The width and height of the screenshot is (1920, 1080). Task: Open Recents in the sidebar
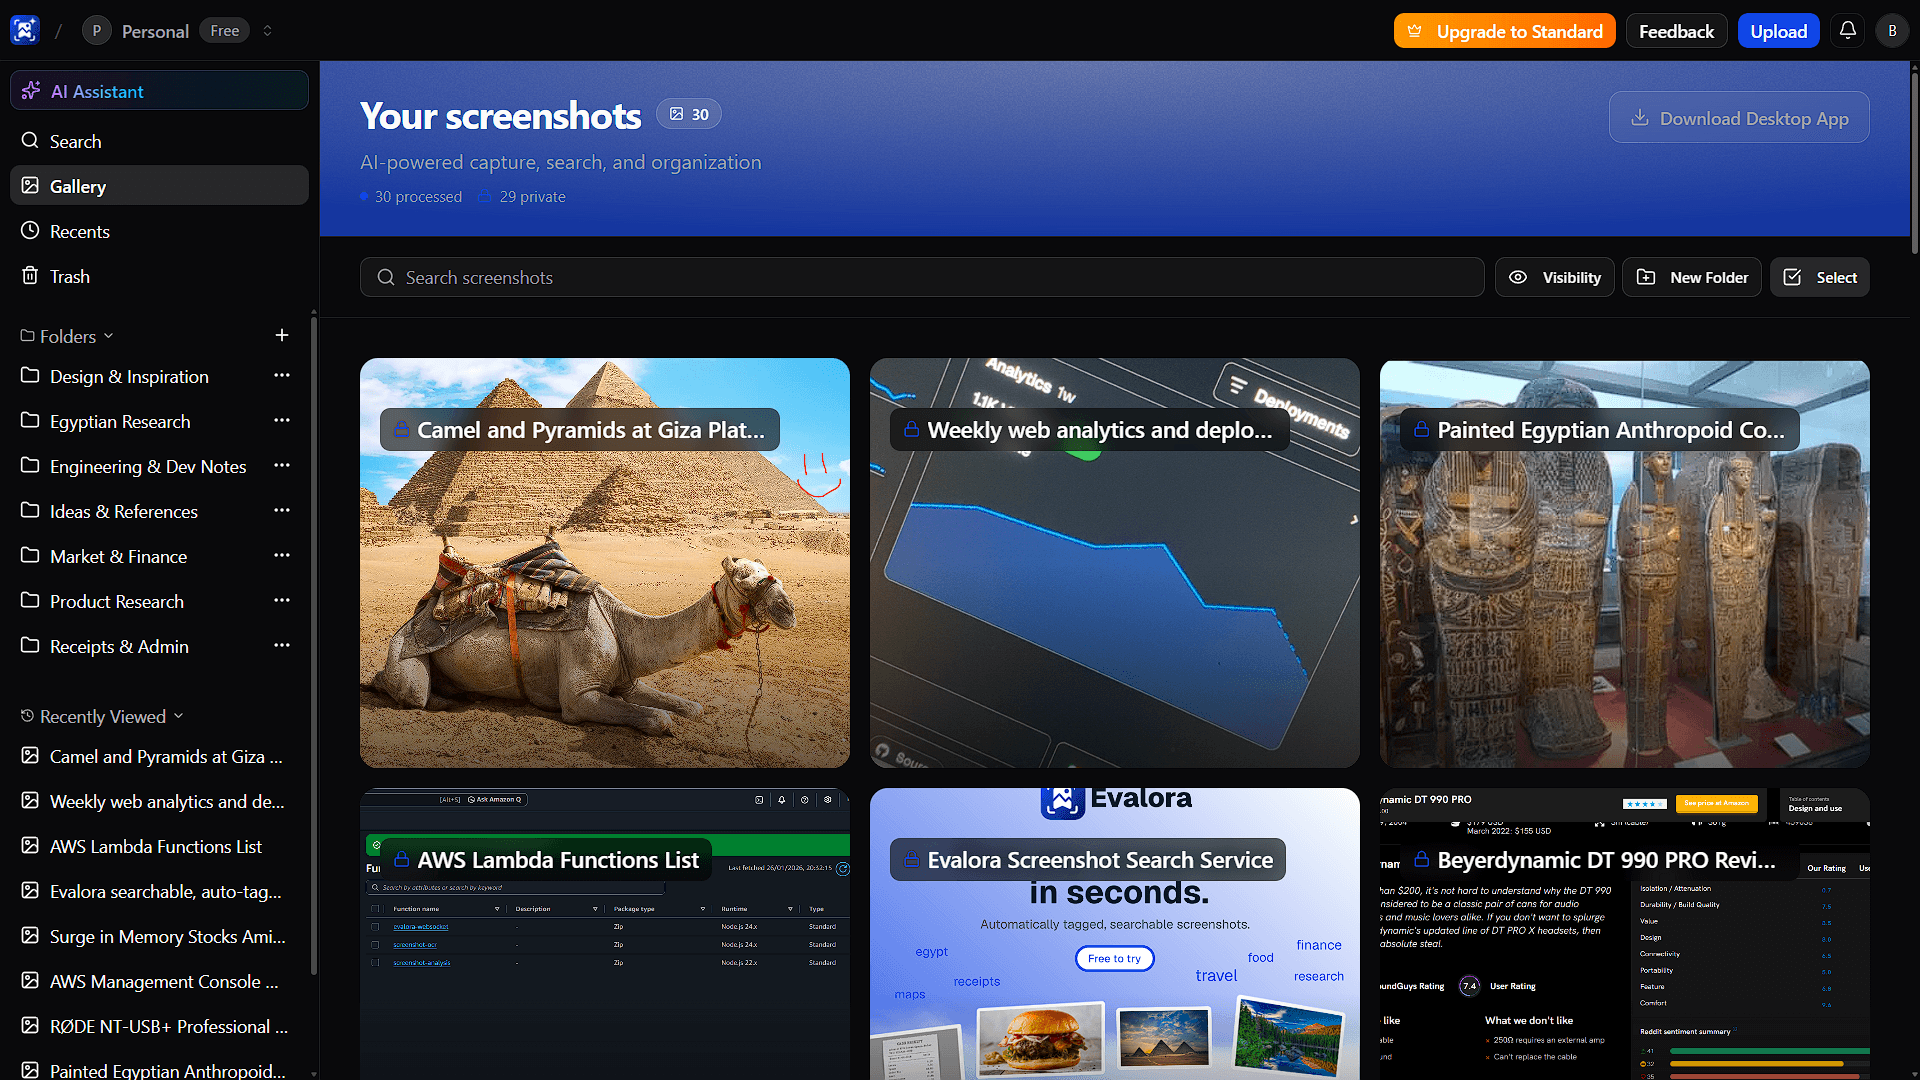tap(80, 231)
